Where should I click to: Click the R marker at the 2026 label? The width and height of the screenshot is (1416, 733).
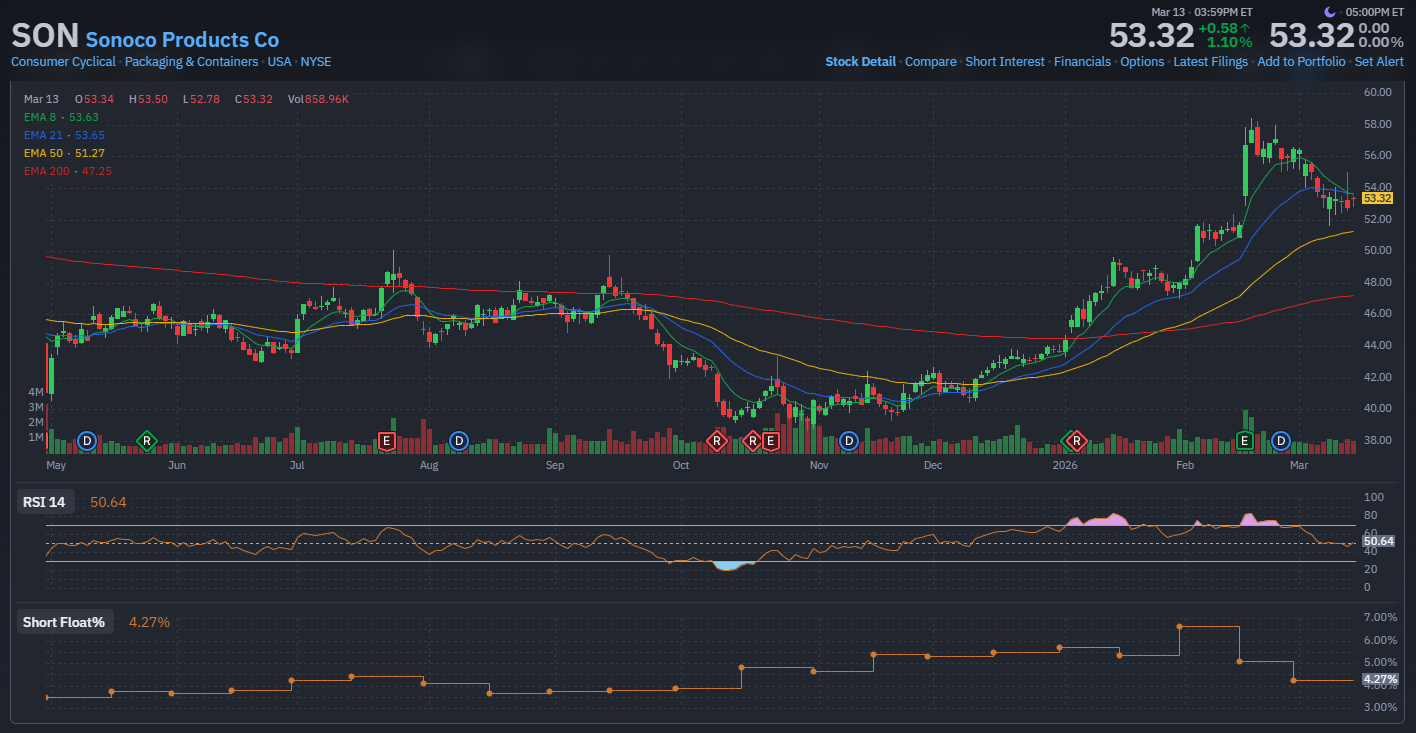[x=1076, y=440]
